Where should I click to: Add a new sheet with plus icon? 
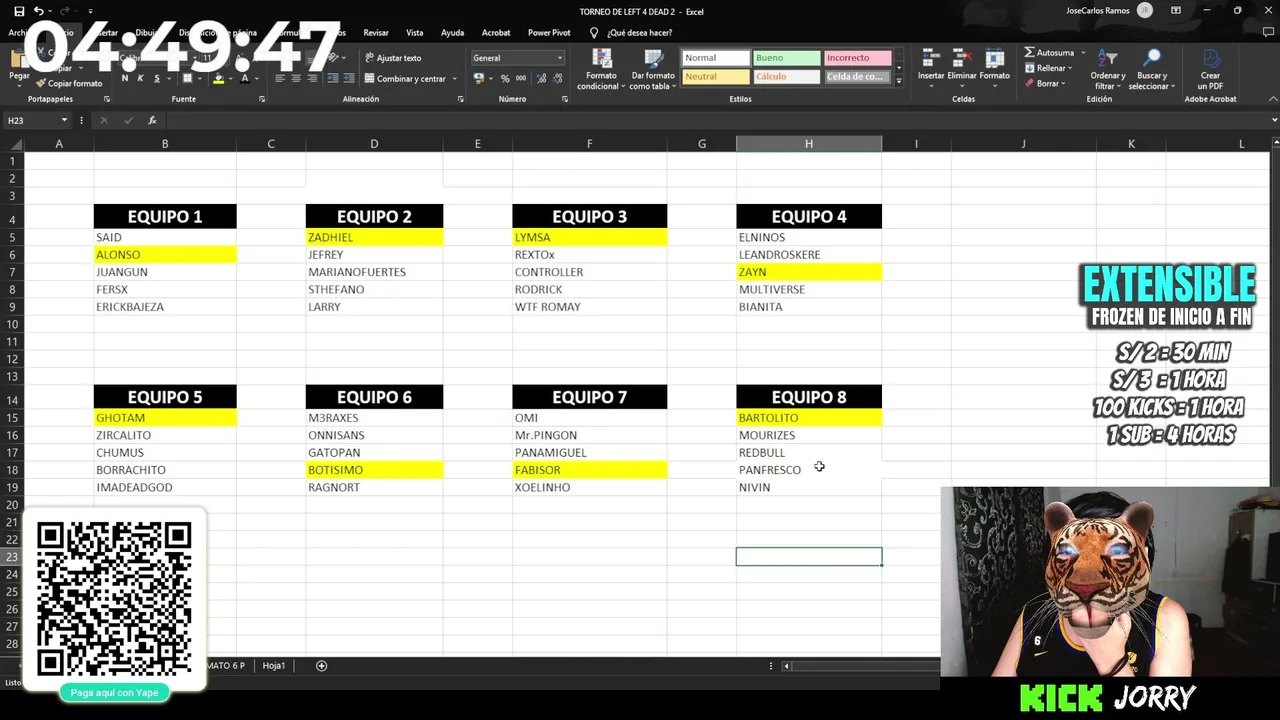point(321,666)
